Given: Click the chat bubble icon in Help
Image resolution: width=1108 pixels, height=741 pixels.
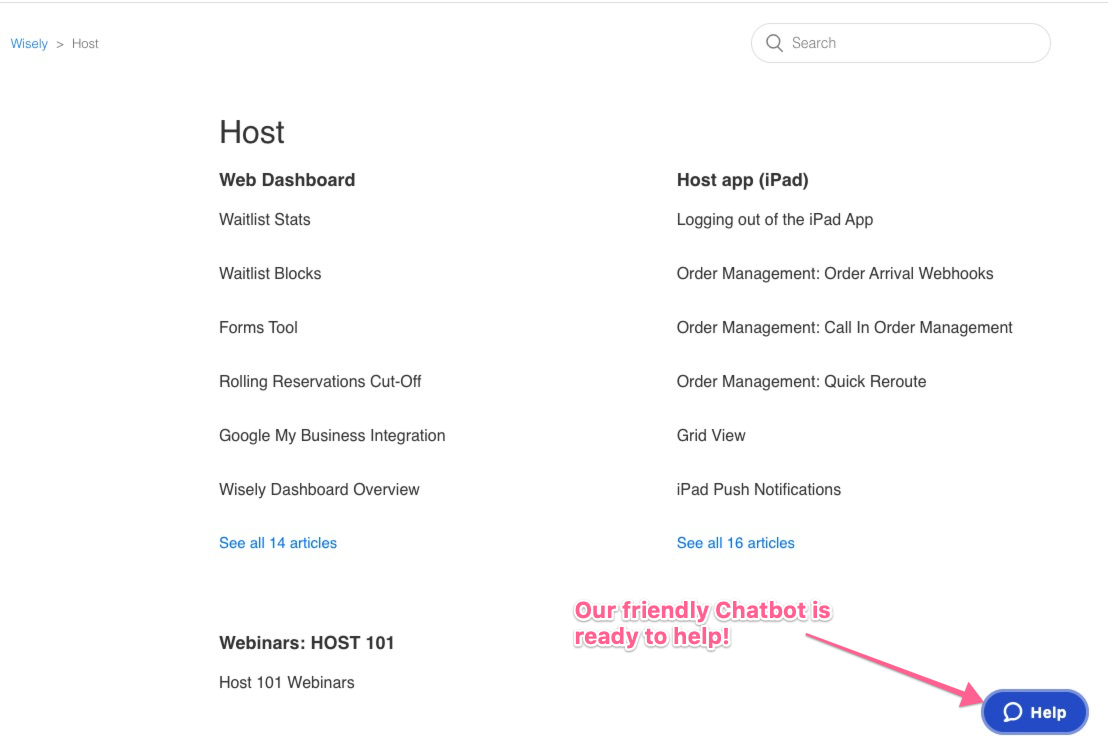Looking at the screenshot, I should 1013,712.
